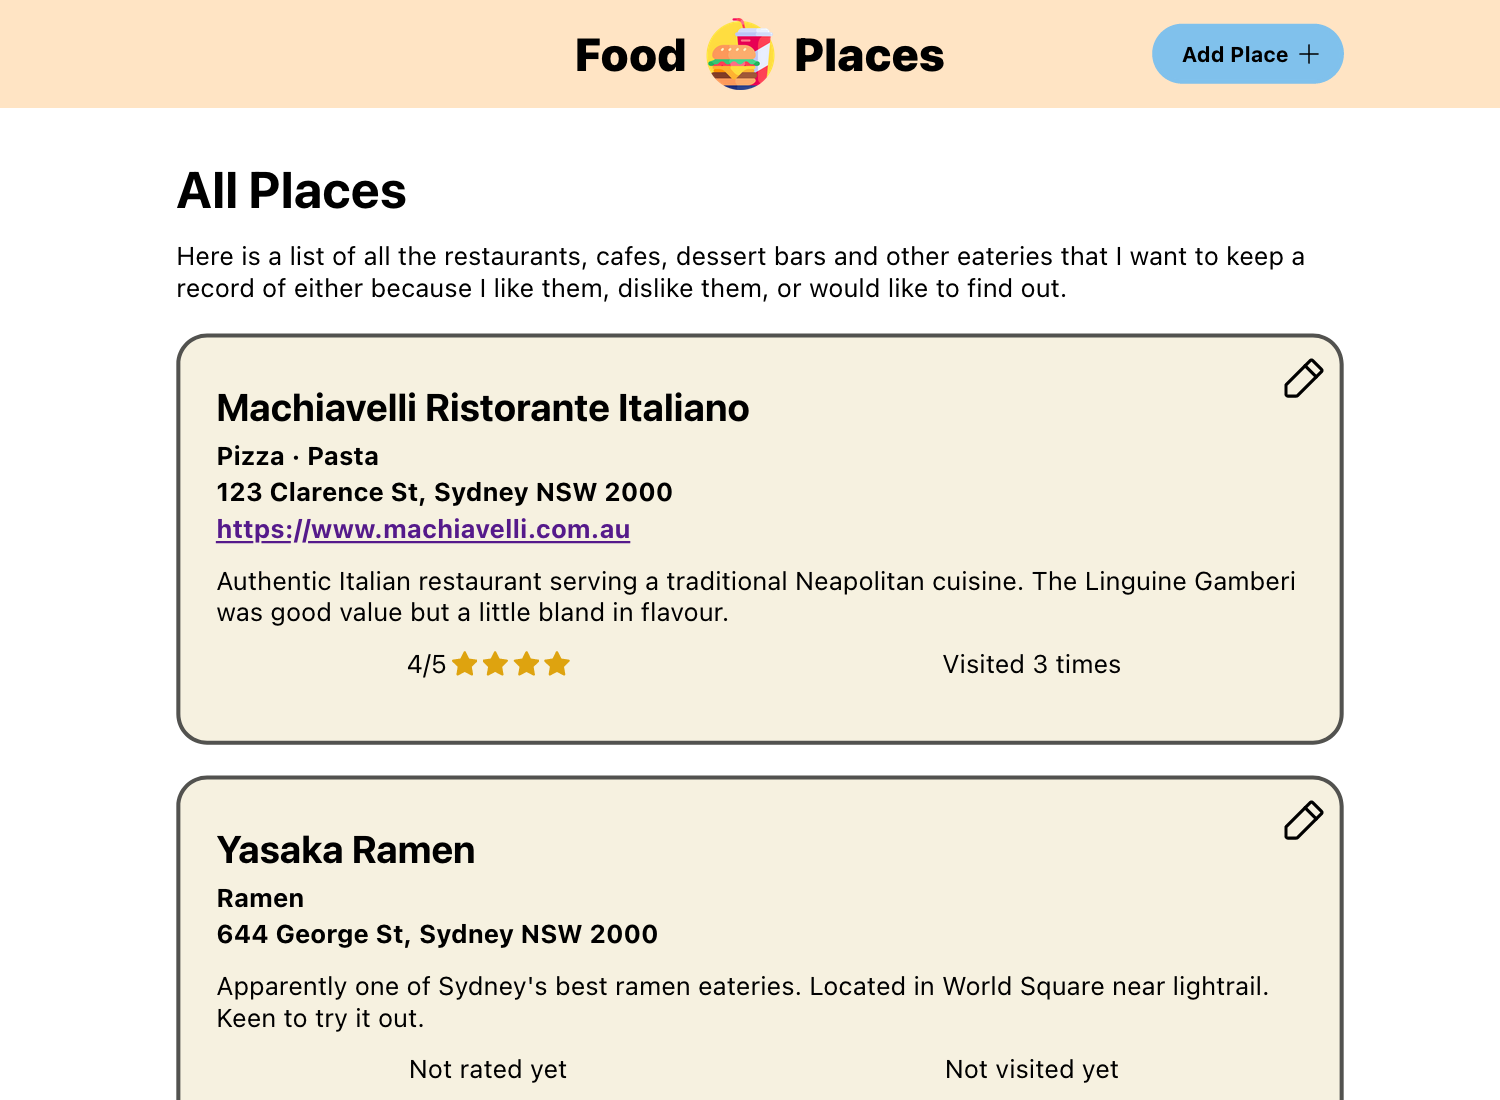The image size is (1500, 1100).
Task: Open the machiavelli.com.au website link
Action: 423,529
